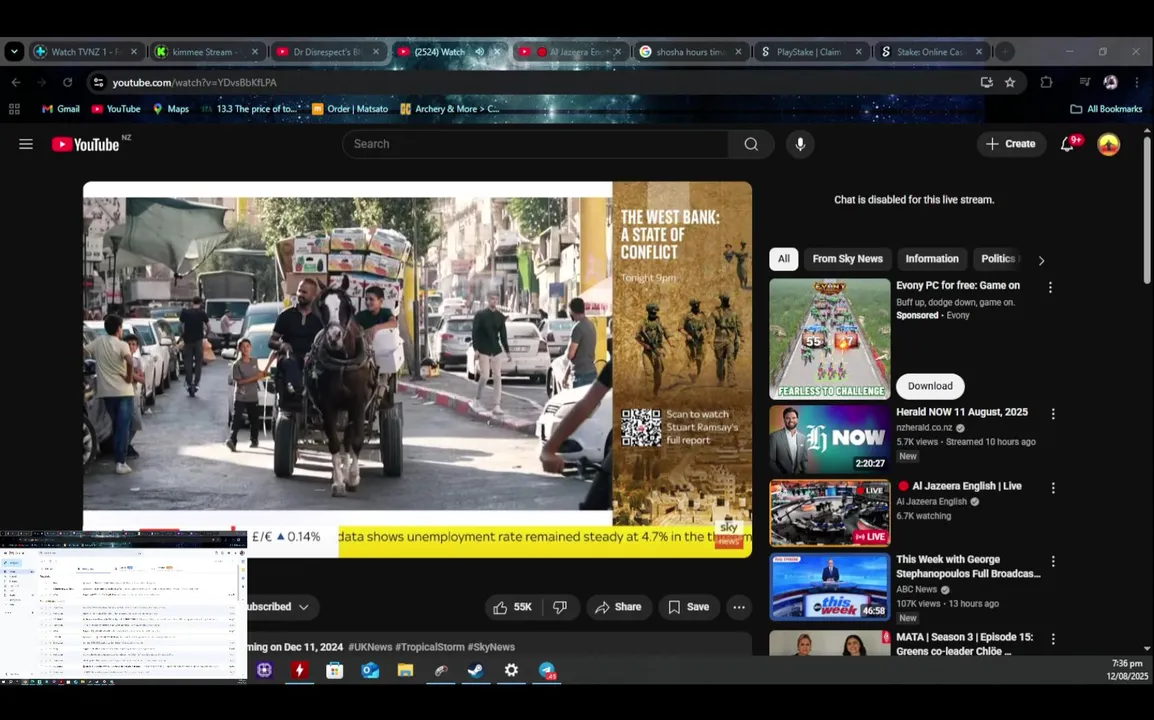This screenshot has width=1154, height=720.
Task: Select the All filter chip
Action: 784,259
